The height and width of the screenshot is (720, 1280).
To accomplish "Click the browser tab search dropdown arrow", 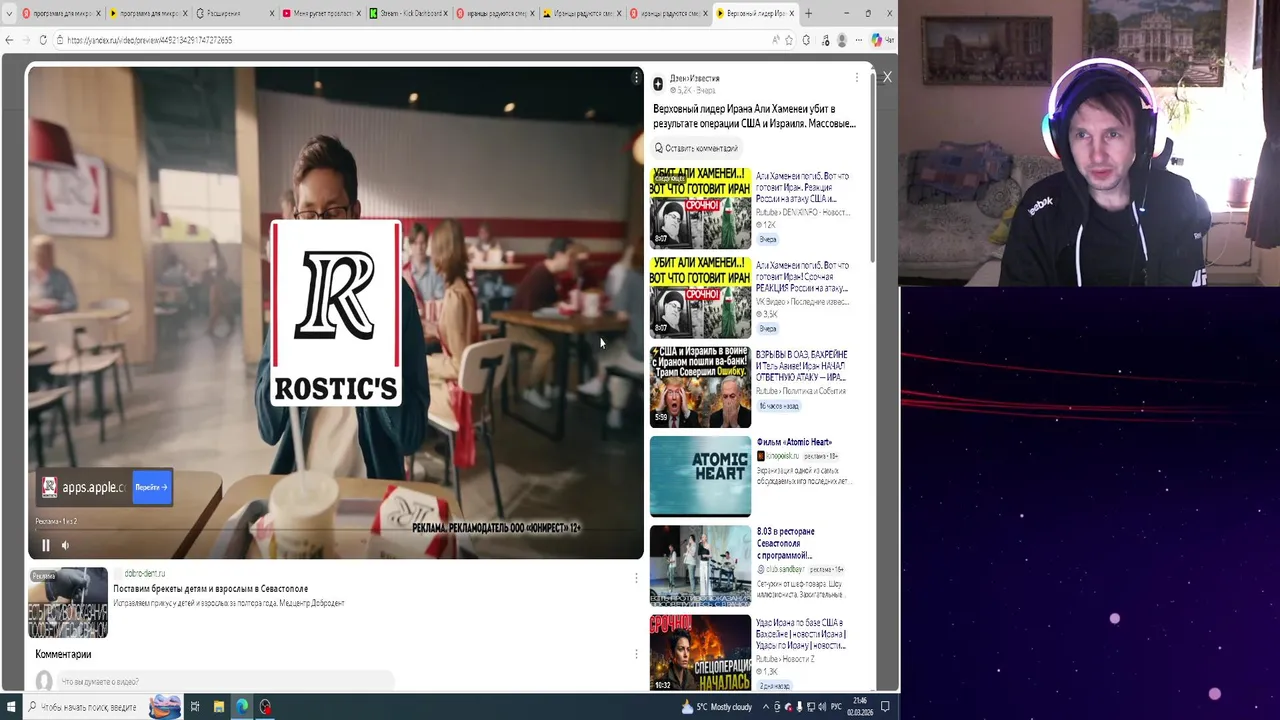I will (x=9, y=14).
